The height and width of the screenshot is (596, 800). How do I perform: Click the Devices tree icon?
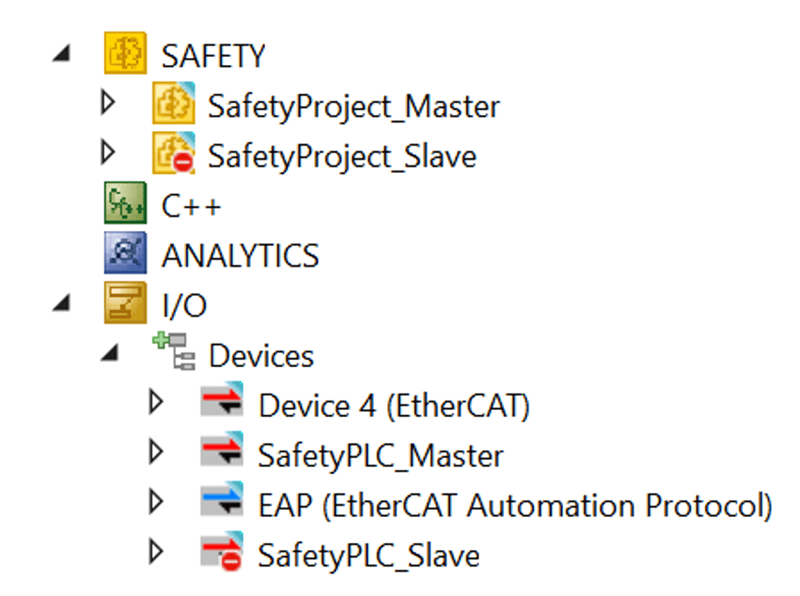173,351
